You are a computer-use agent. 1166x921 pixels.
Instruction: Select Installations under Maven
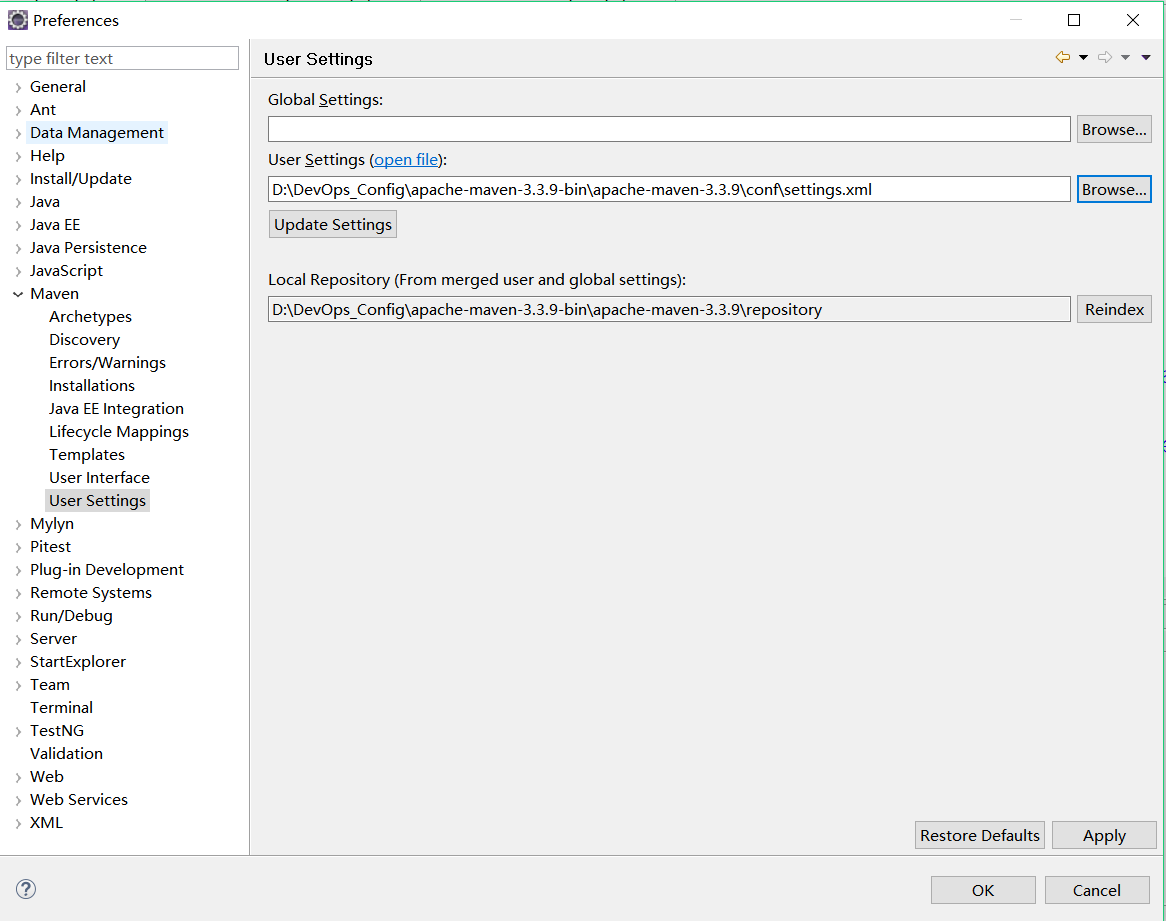tap(91, 386)
